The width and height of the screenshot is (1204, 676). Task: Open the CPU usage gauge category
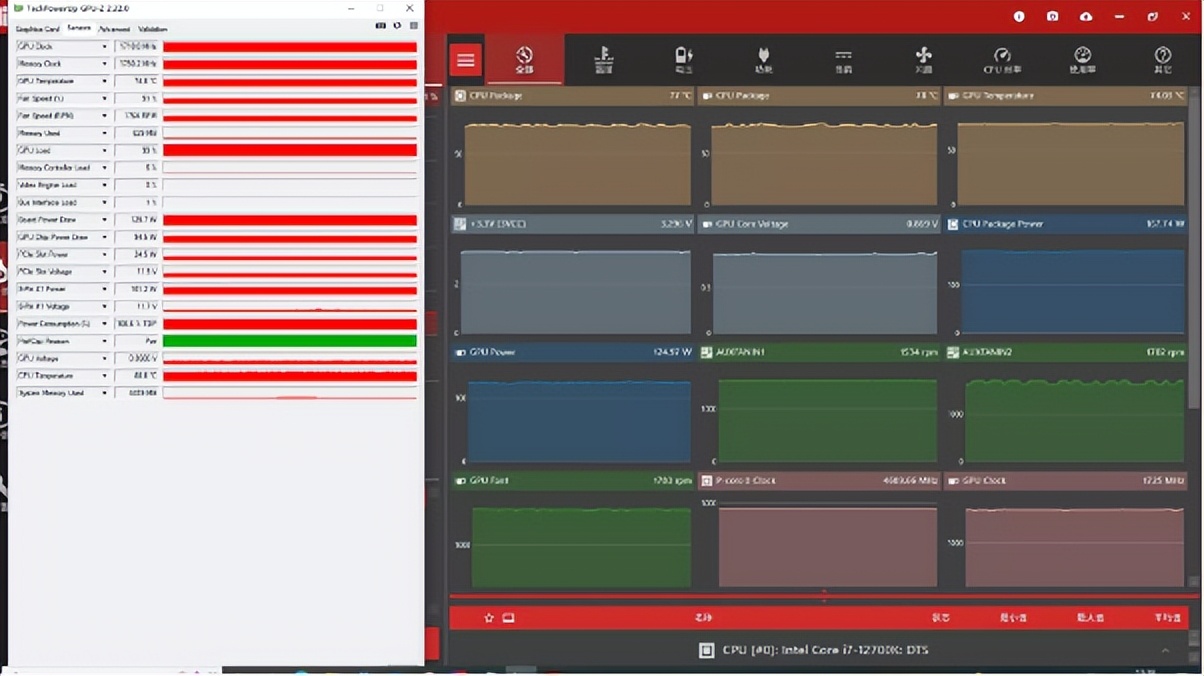click(1002, 59)
